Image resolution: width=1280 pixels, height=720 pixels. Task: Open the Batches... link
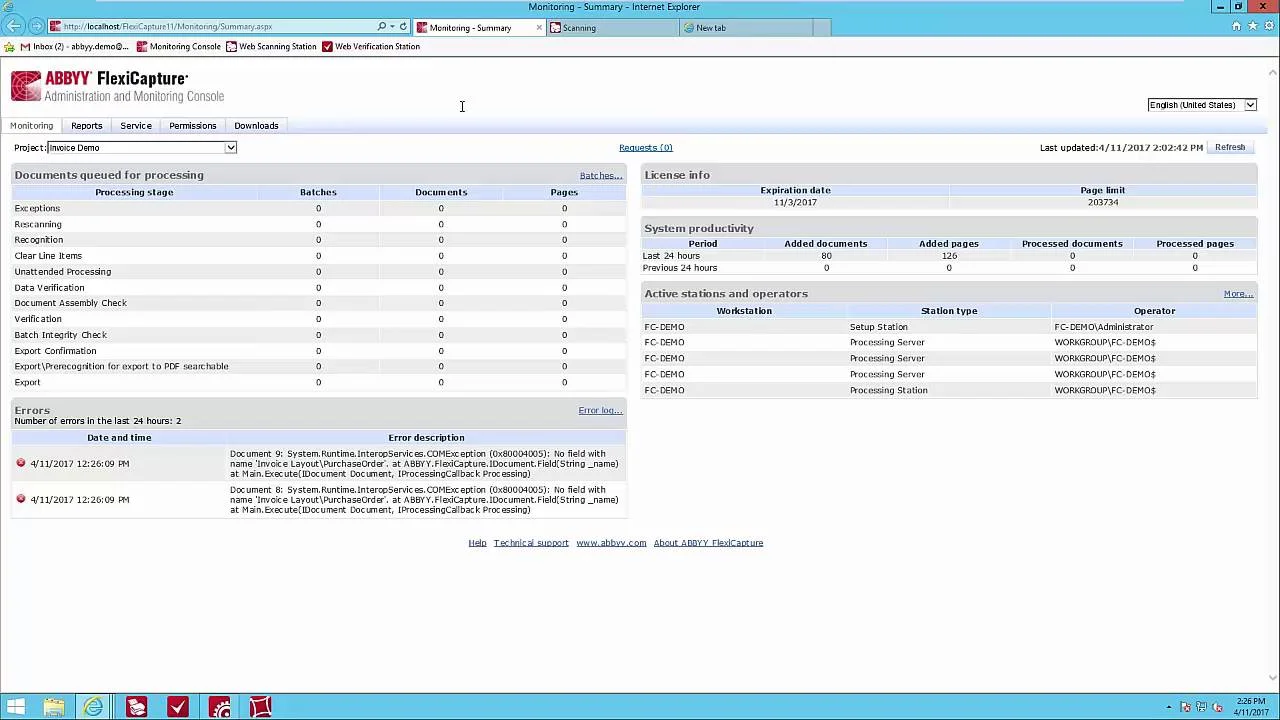[601, 176]
